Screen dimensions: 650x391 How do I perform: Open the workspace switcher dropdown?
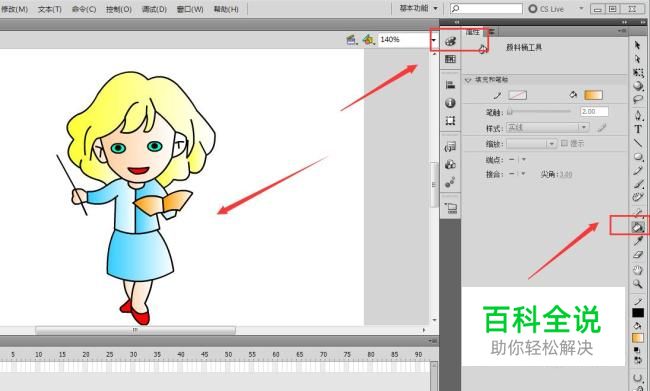tap(419, 8)
